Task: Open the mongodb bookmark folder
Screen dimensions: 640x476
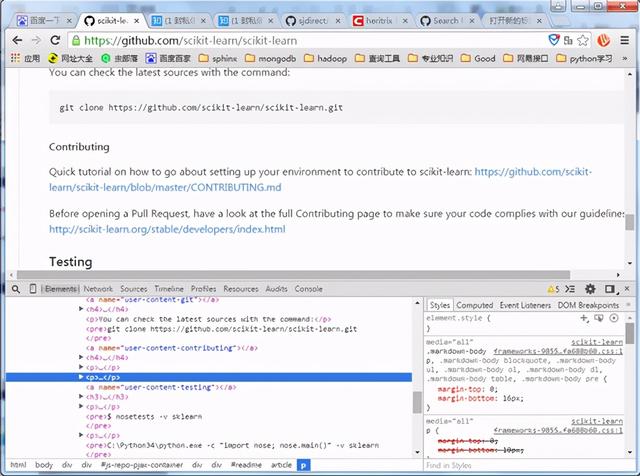Action: pos(271,58)
